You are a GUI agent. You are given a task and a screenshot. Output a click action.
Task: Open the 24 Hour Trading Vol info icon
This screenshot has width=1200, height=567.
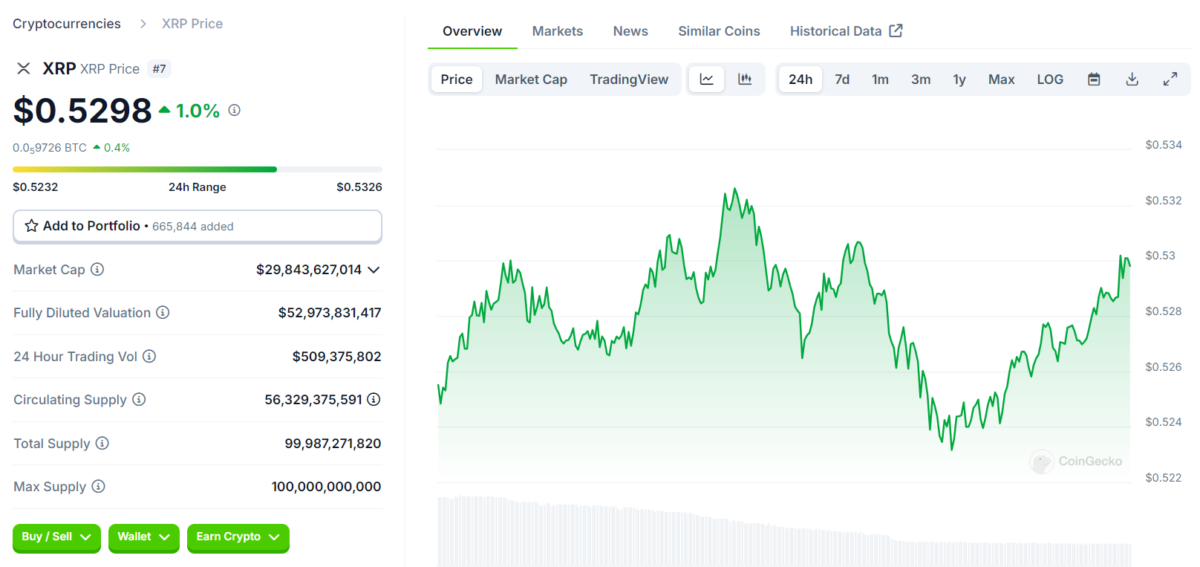[149, 356]
